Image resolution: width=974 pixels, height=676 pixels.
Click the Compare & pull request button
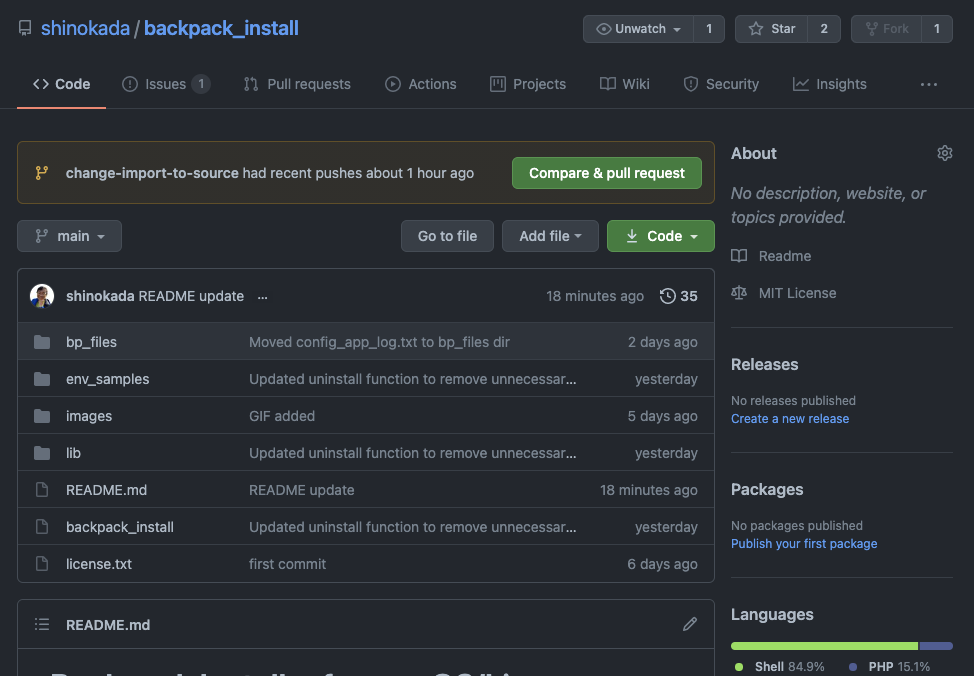pyautogui.click(x=606, y=173)
